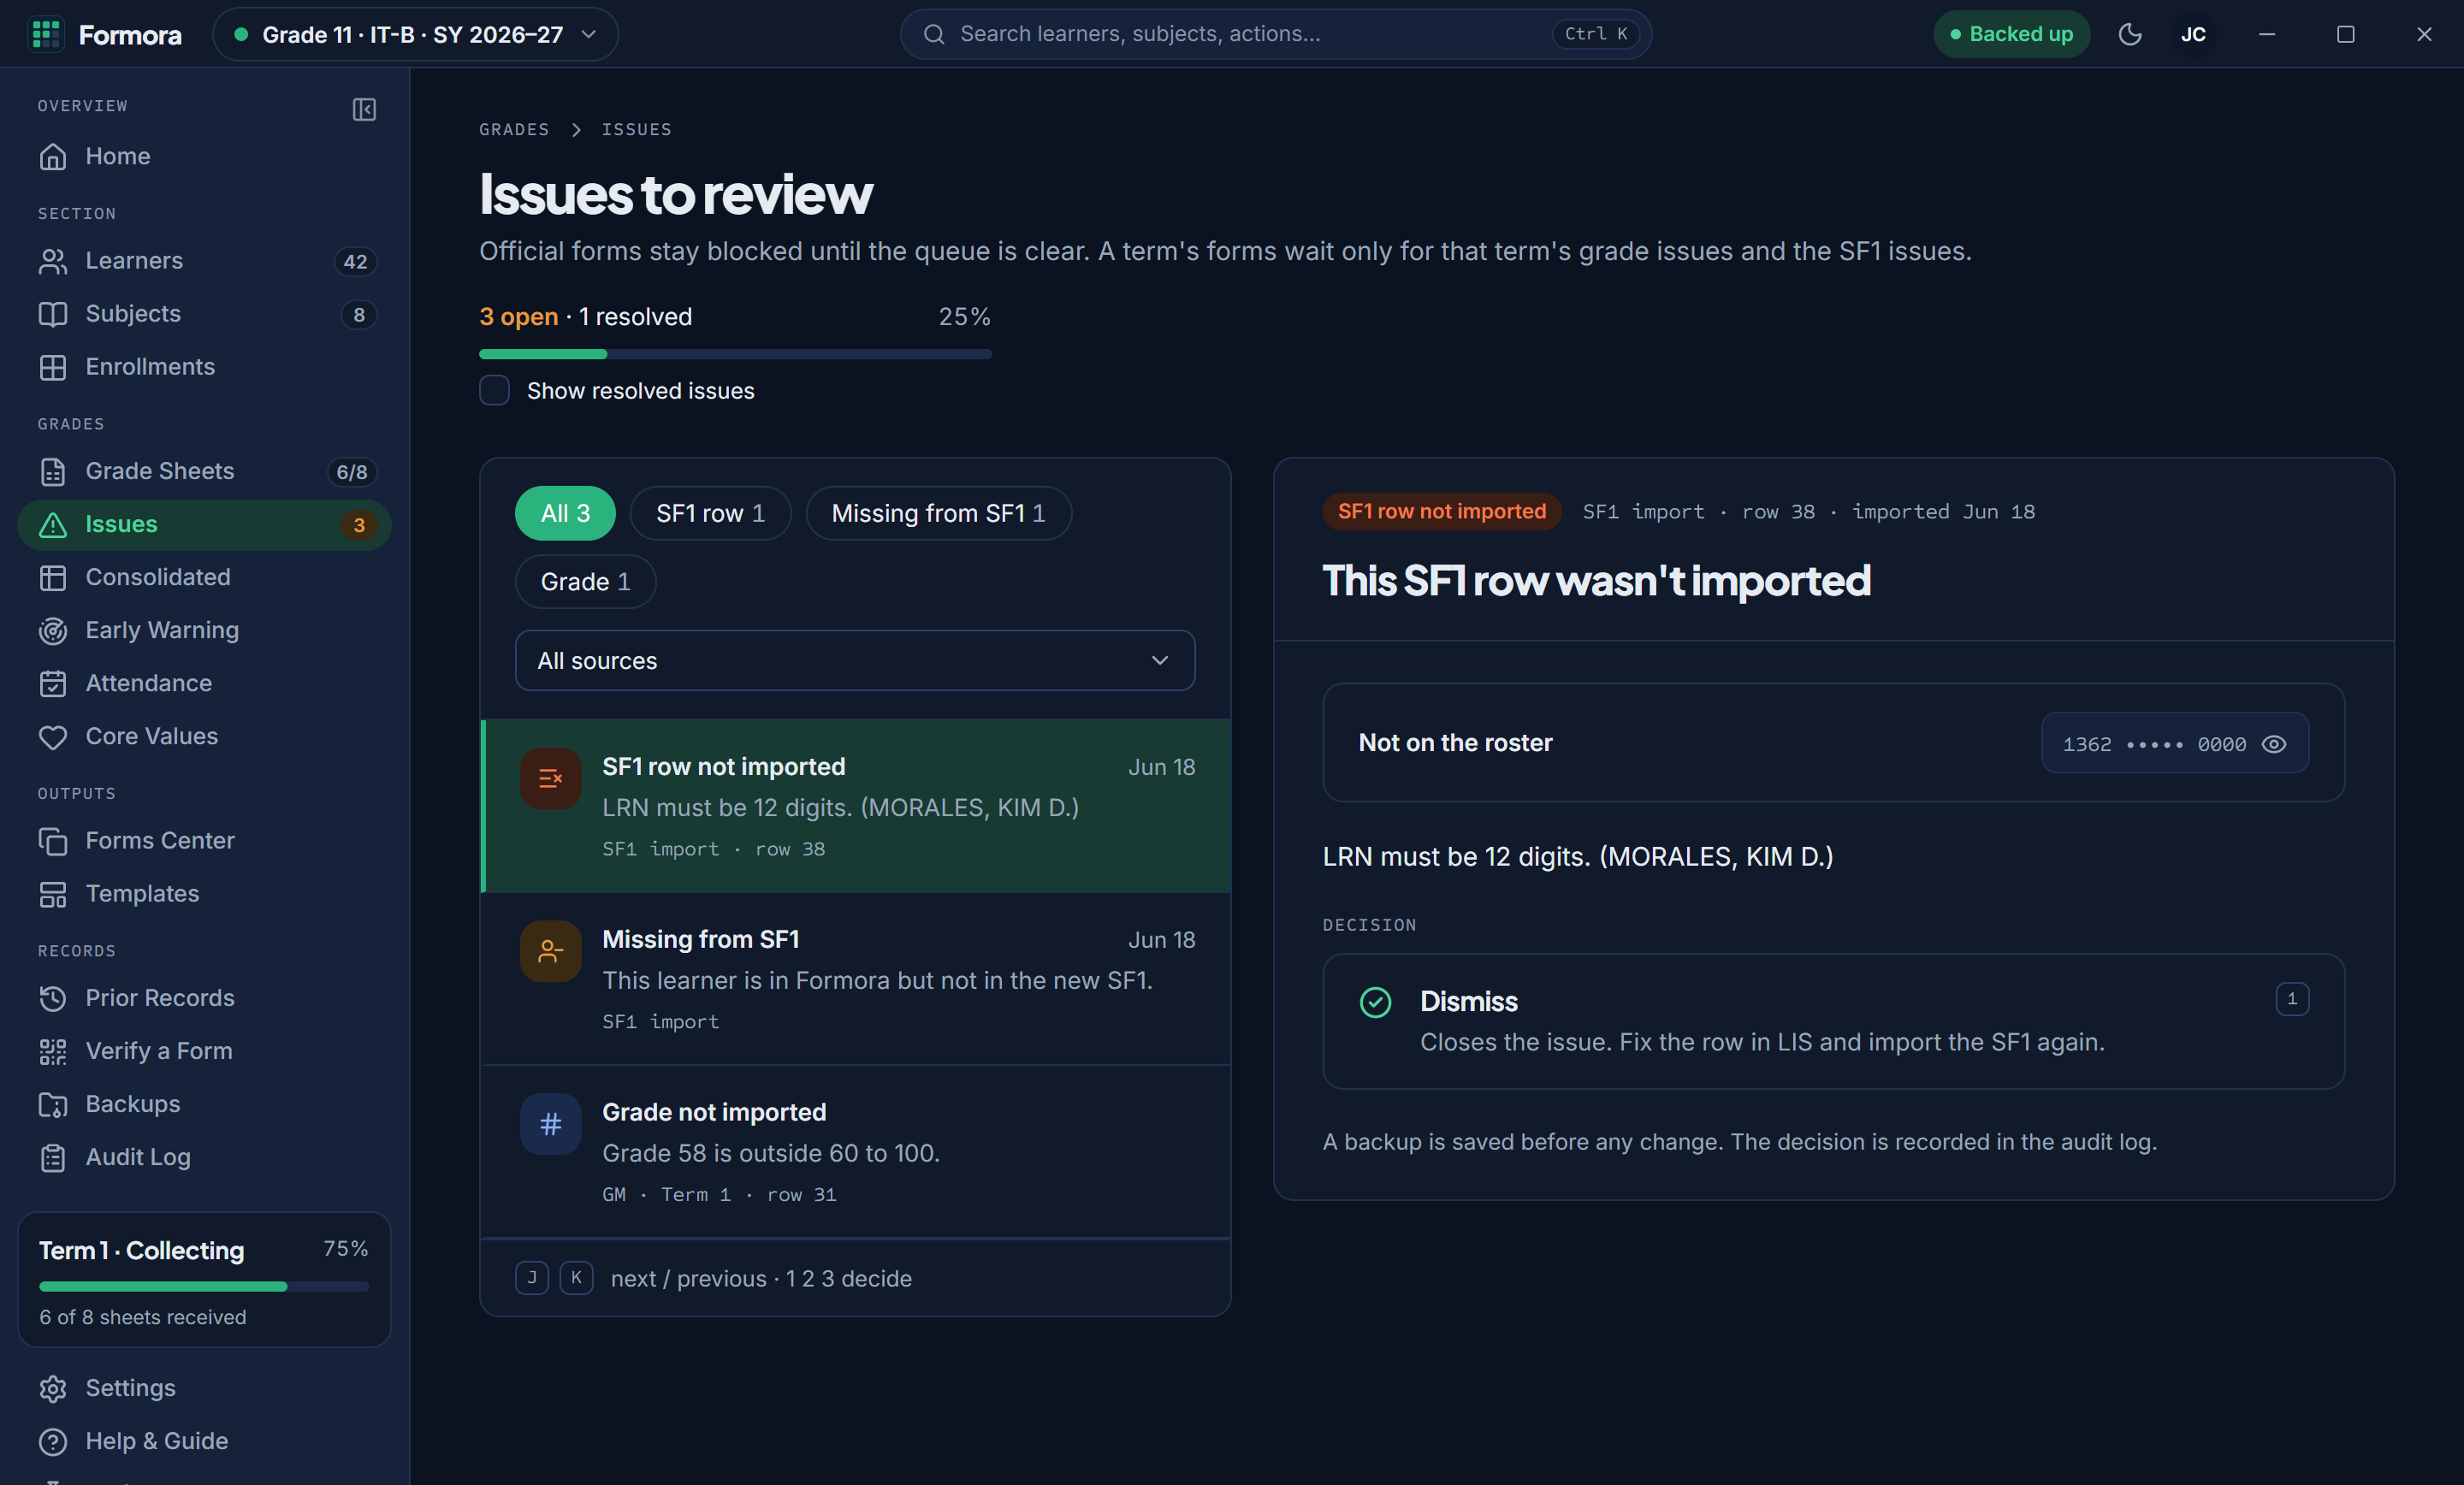Viewport: 2464px width, 1485px height.
Task: Open Settings in sidebar
Action: click(204, 1388)
